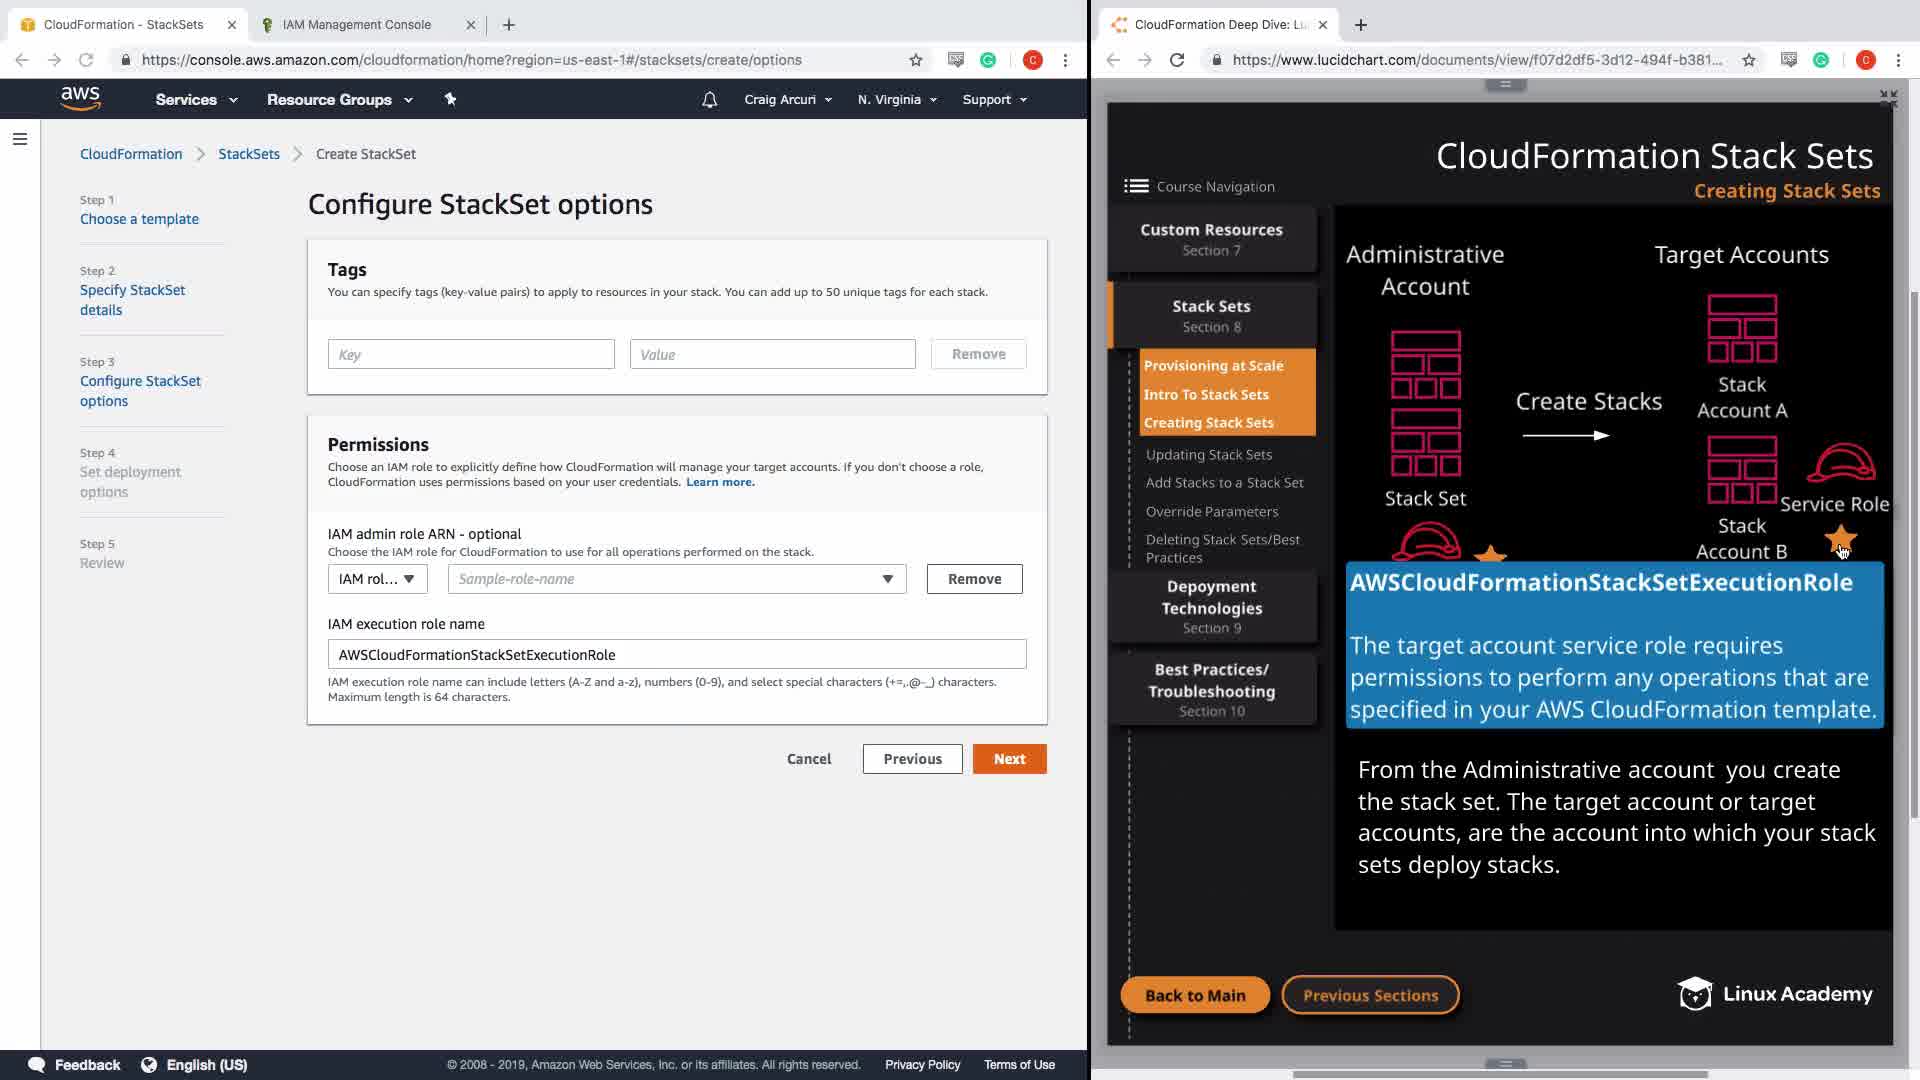1920x1080 pixels.
Task: Open the IAM role type dropdown
Action: tap(377, 579)
